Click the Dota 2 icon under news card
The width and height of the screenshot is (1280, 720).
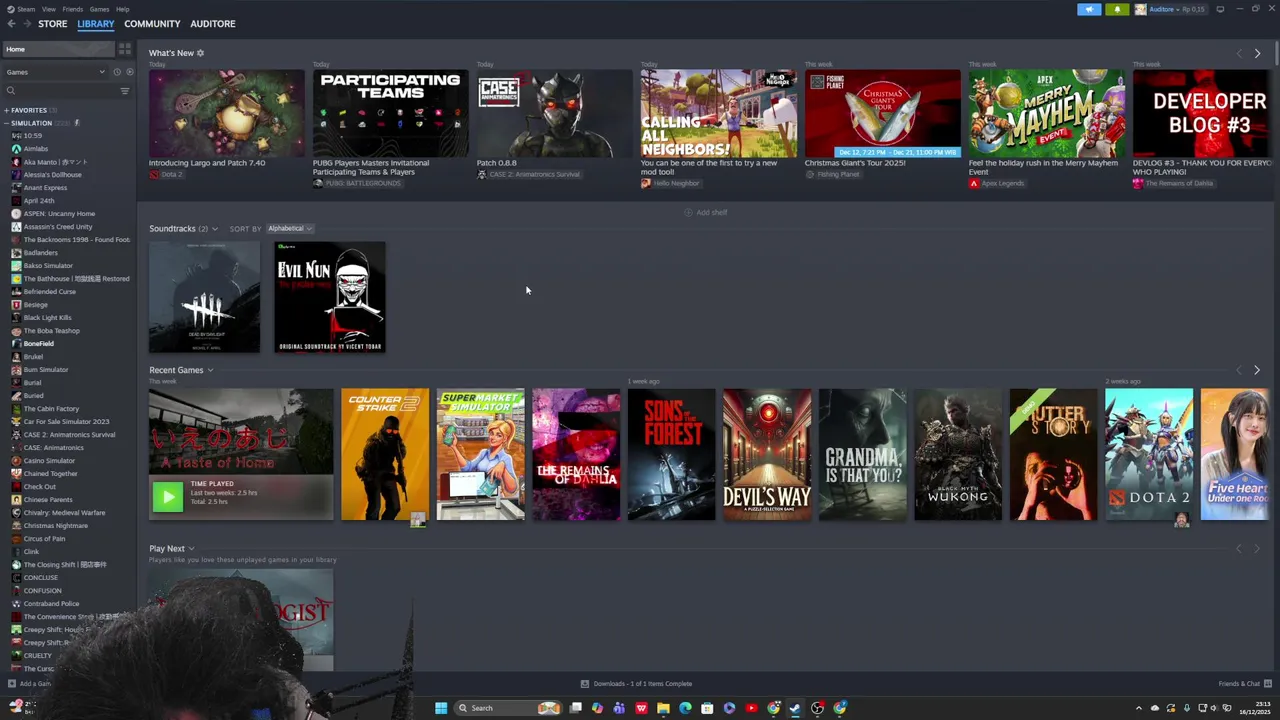tap(154, 174)
